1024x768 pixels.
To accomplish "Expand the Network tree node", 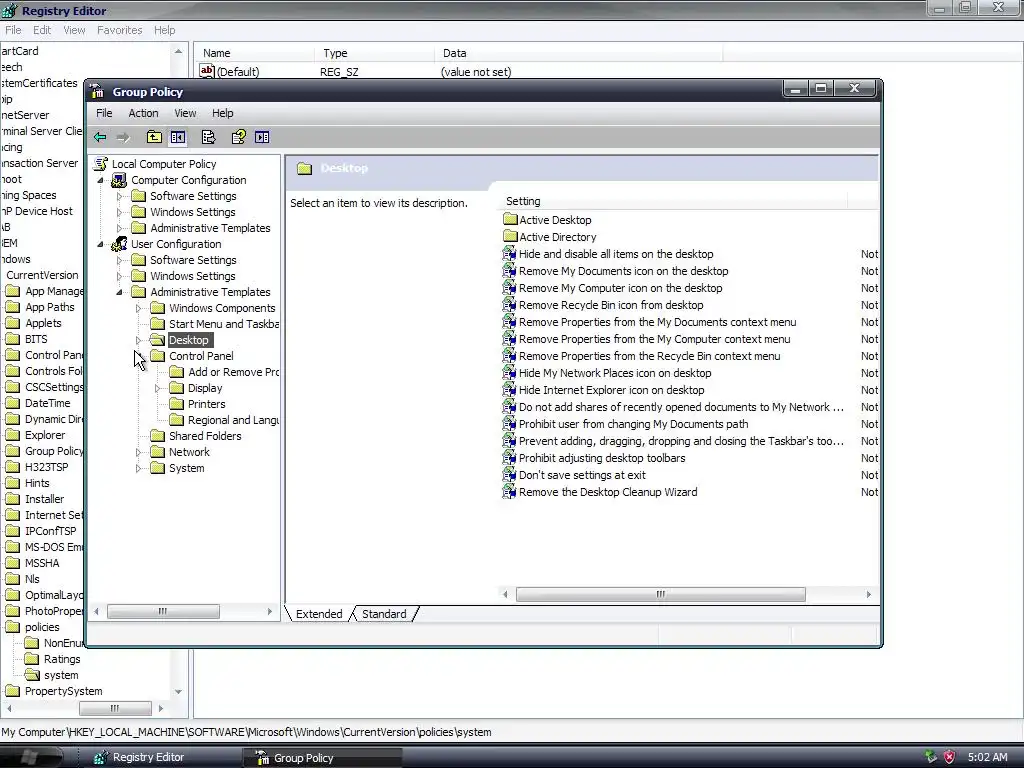I will (x=138, y=452).
